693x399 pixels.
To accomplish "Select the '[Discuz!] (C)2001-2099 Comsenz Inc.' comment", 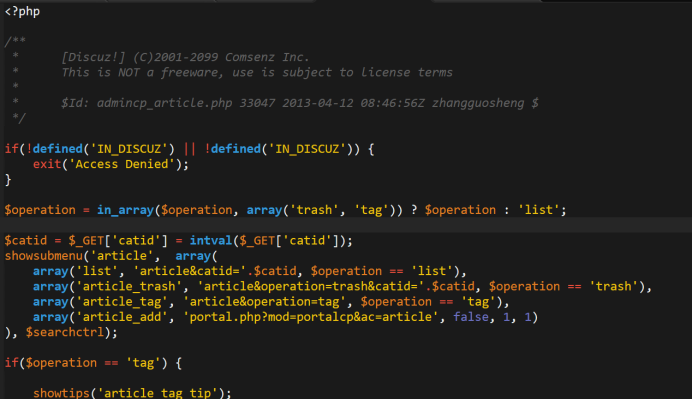I will 185,57.
